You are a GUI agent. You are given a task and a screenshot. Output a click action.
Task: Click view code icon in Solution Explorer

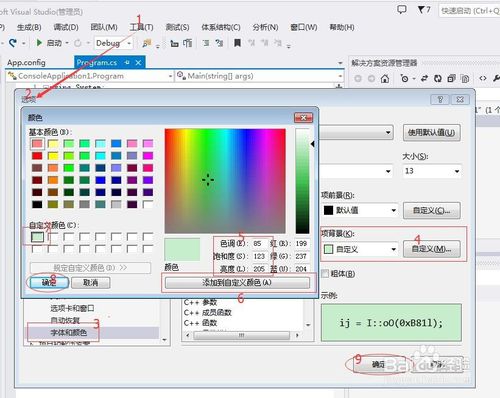(x=483, y=78)
